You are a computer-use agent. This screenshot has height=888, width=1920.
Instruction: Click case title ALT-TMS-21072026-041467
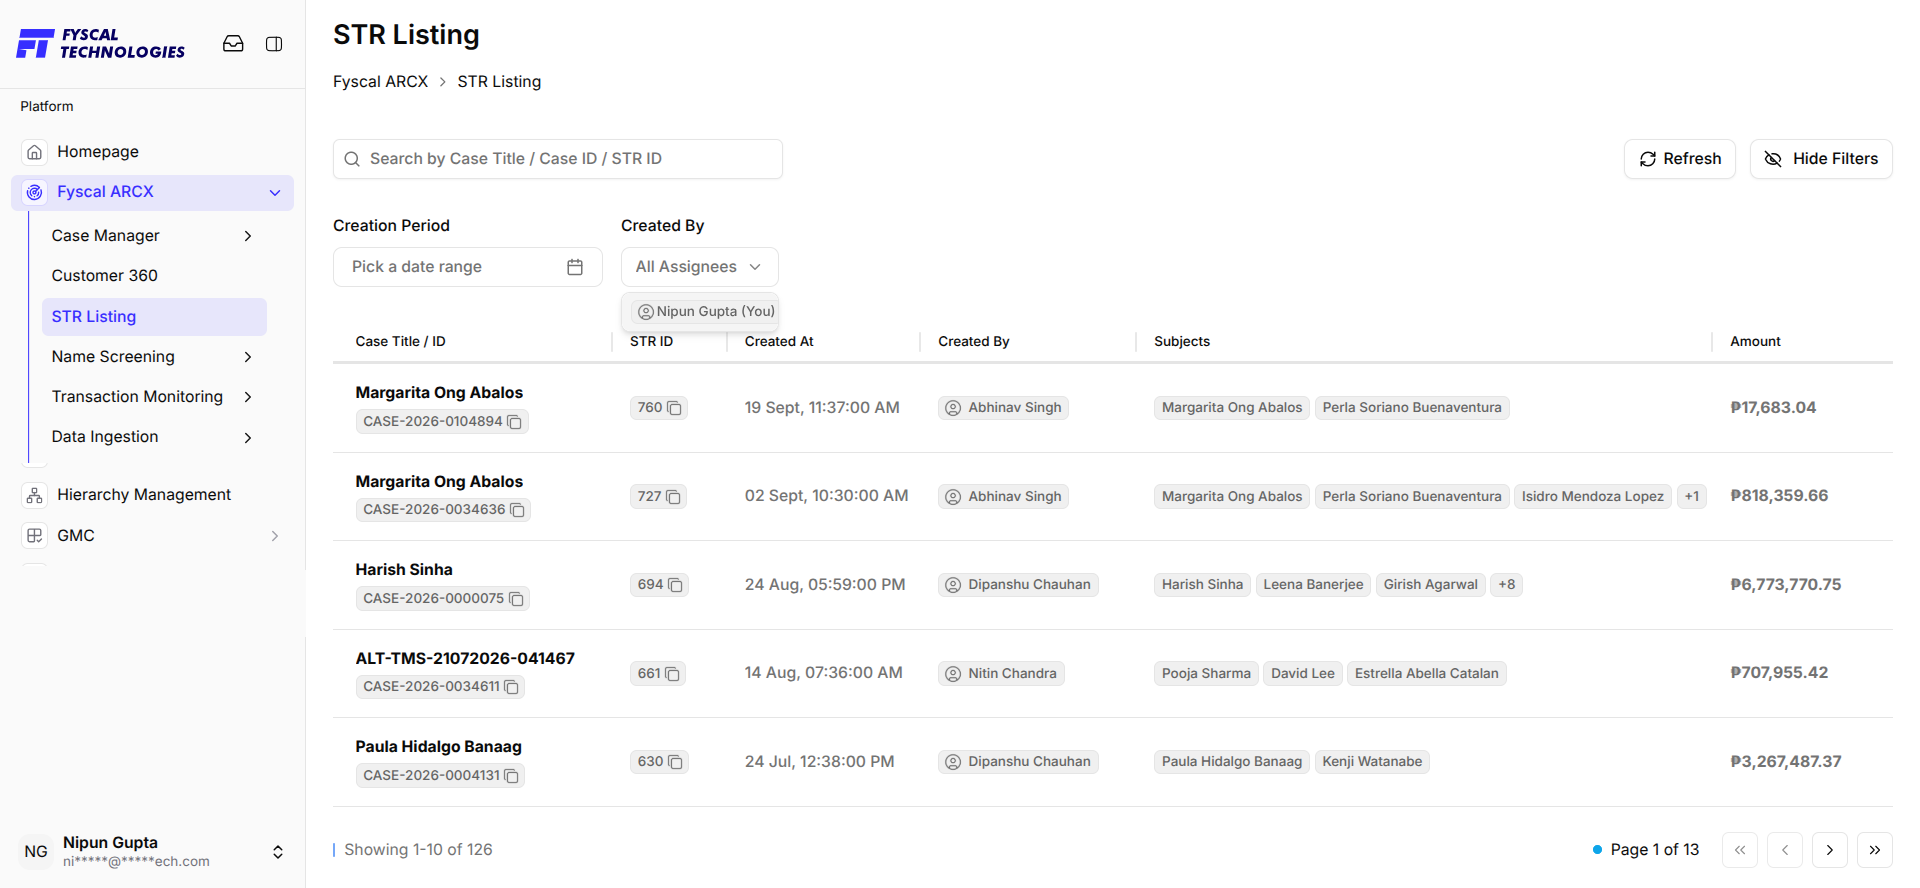(x=465, y=659)
